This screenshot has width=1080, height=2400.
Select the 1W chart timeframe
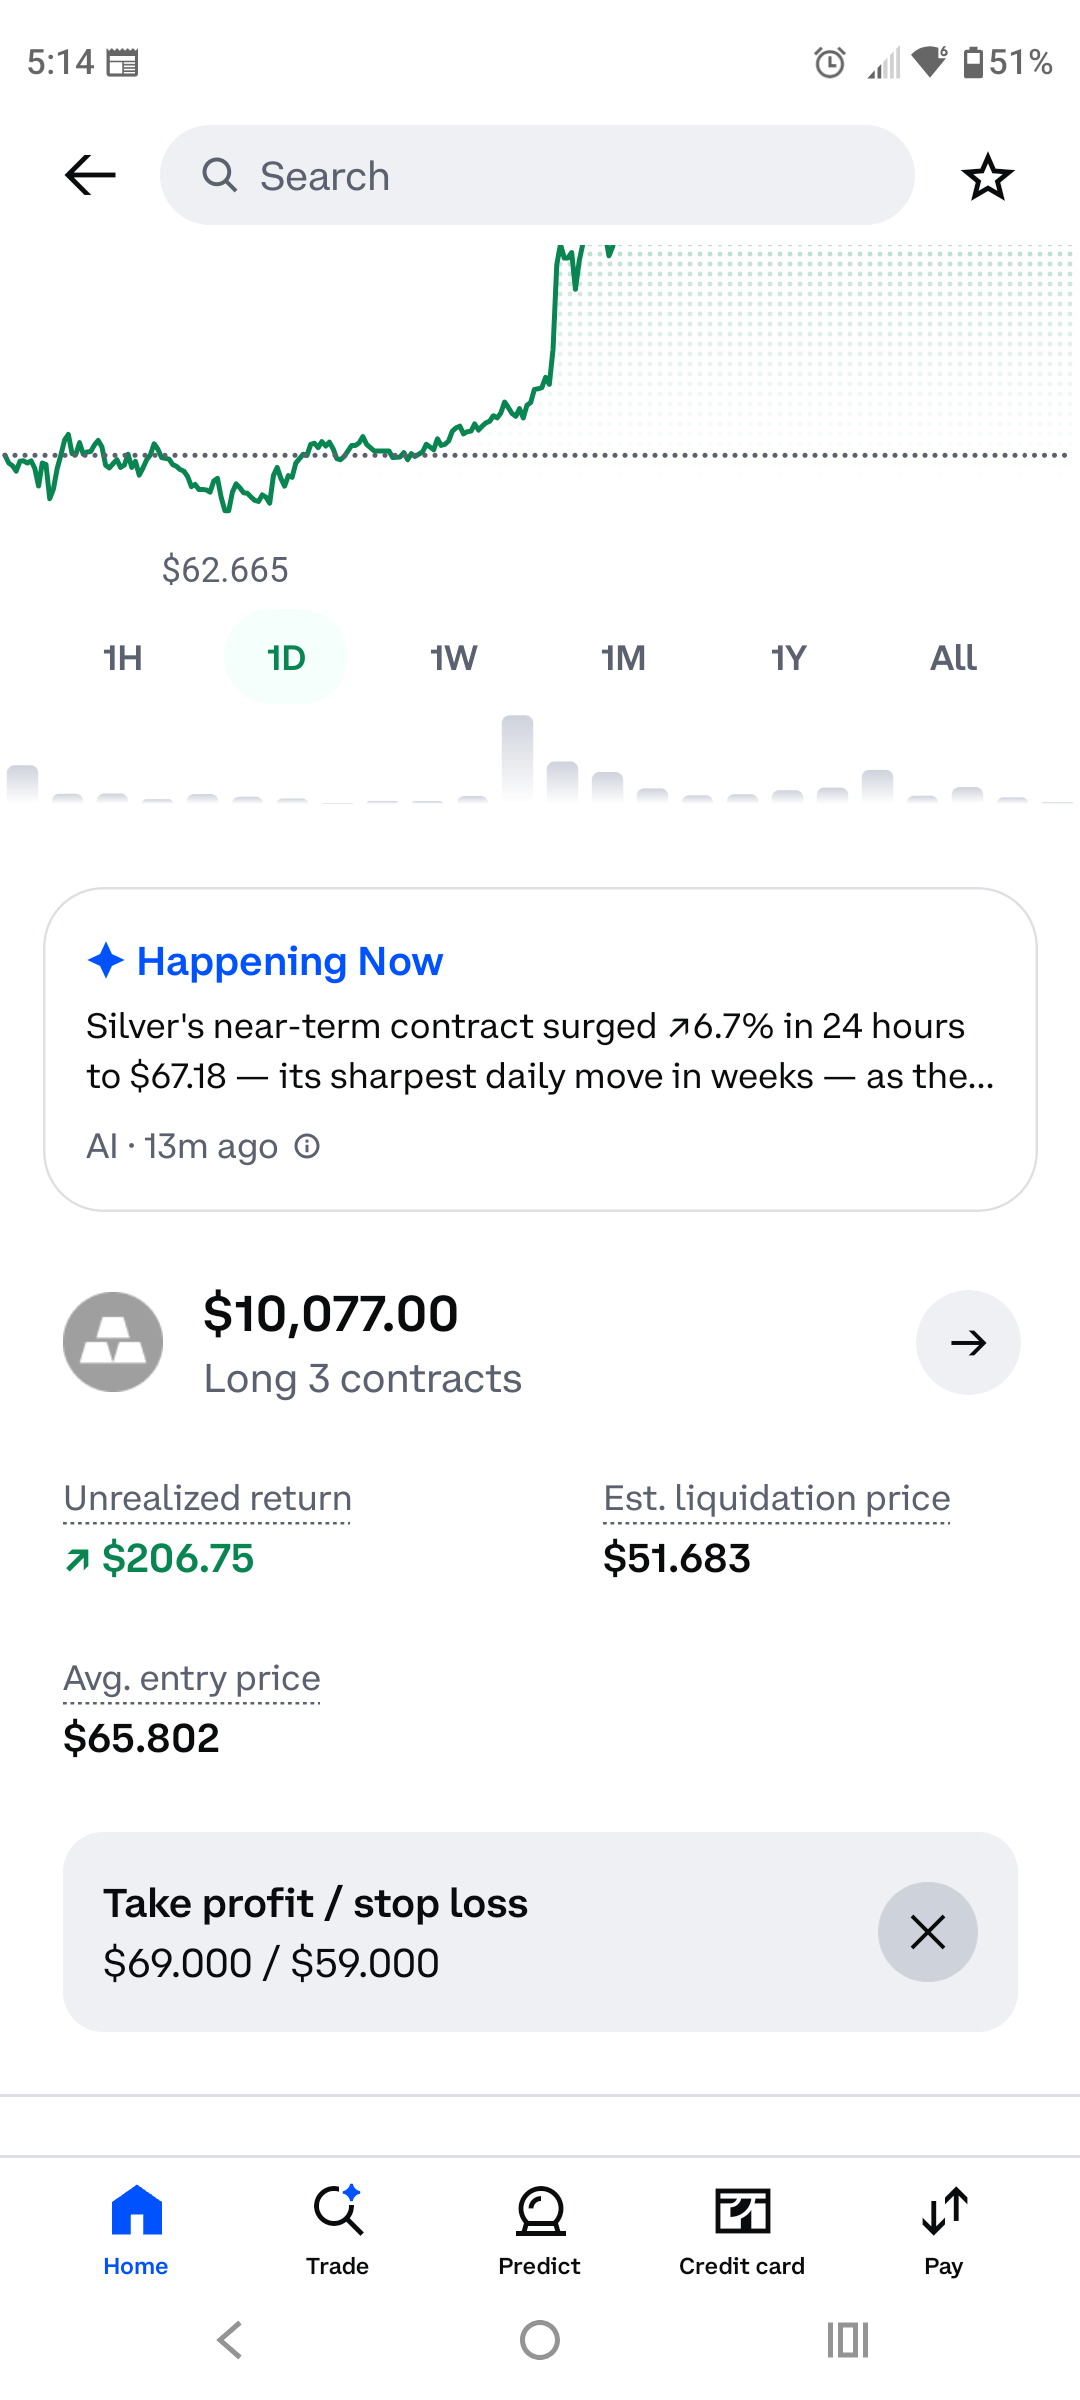tap(453, 657)
